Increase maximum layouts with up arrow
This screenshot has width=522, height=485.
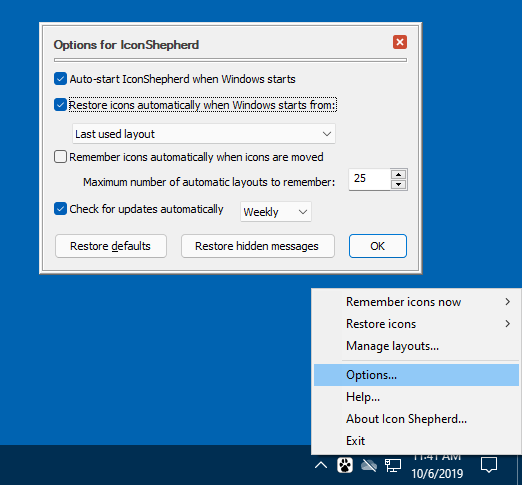click(398, 174)
